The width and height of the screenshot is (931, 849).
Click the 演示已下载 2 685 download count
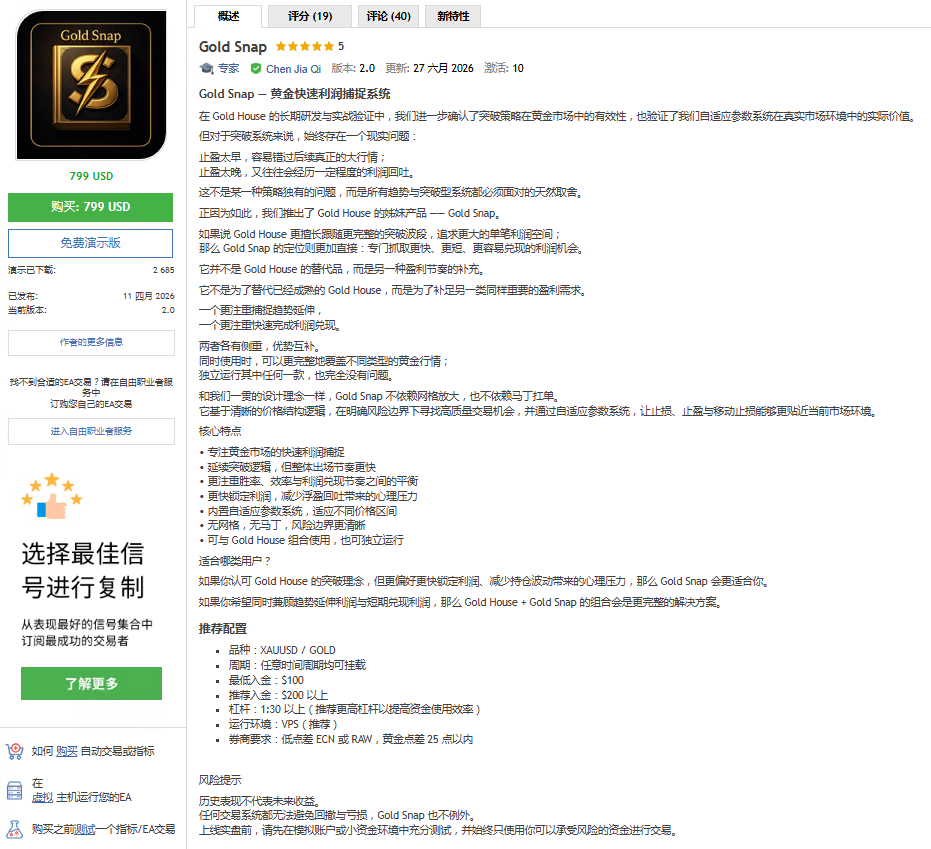[91, 270]
